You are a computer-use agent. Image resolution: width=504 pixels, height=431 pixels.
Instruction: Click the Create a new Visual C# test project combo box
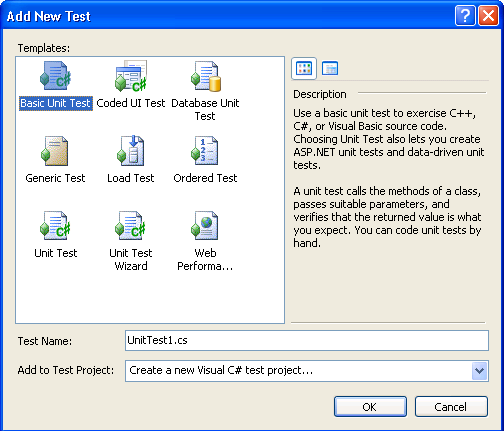click(x=307, y=371)
